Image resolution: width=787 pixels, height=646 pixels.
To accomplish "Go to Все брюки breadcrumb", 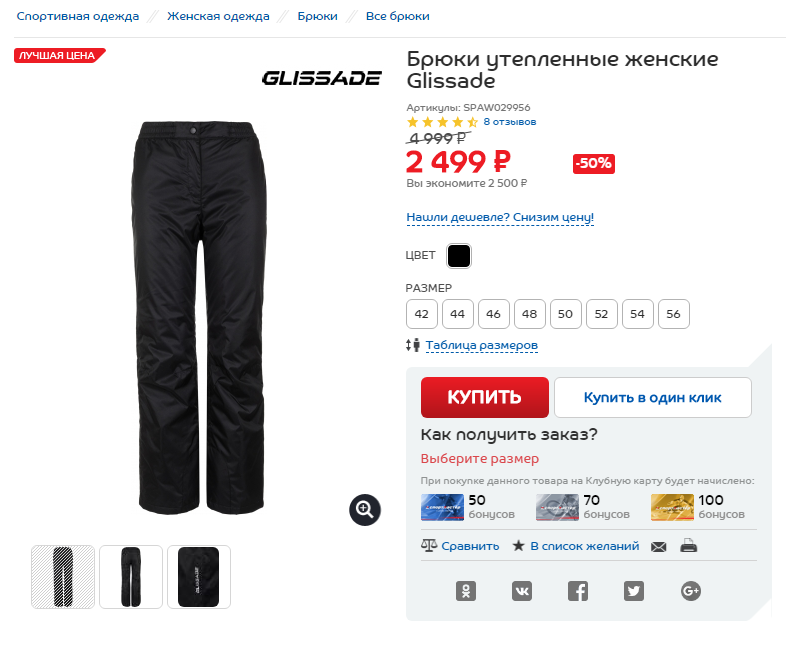I will [x=398, y=16].
